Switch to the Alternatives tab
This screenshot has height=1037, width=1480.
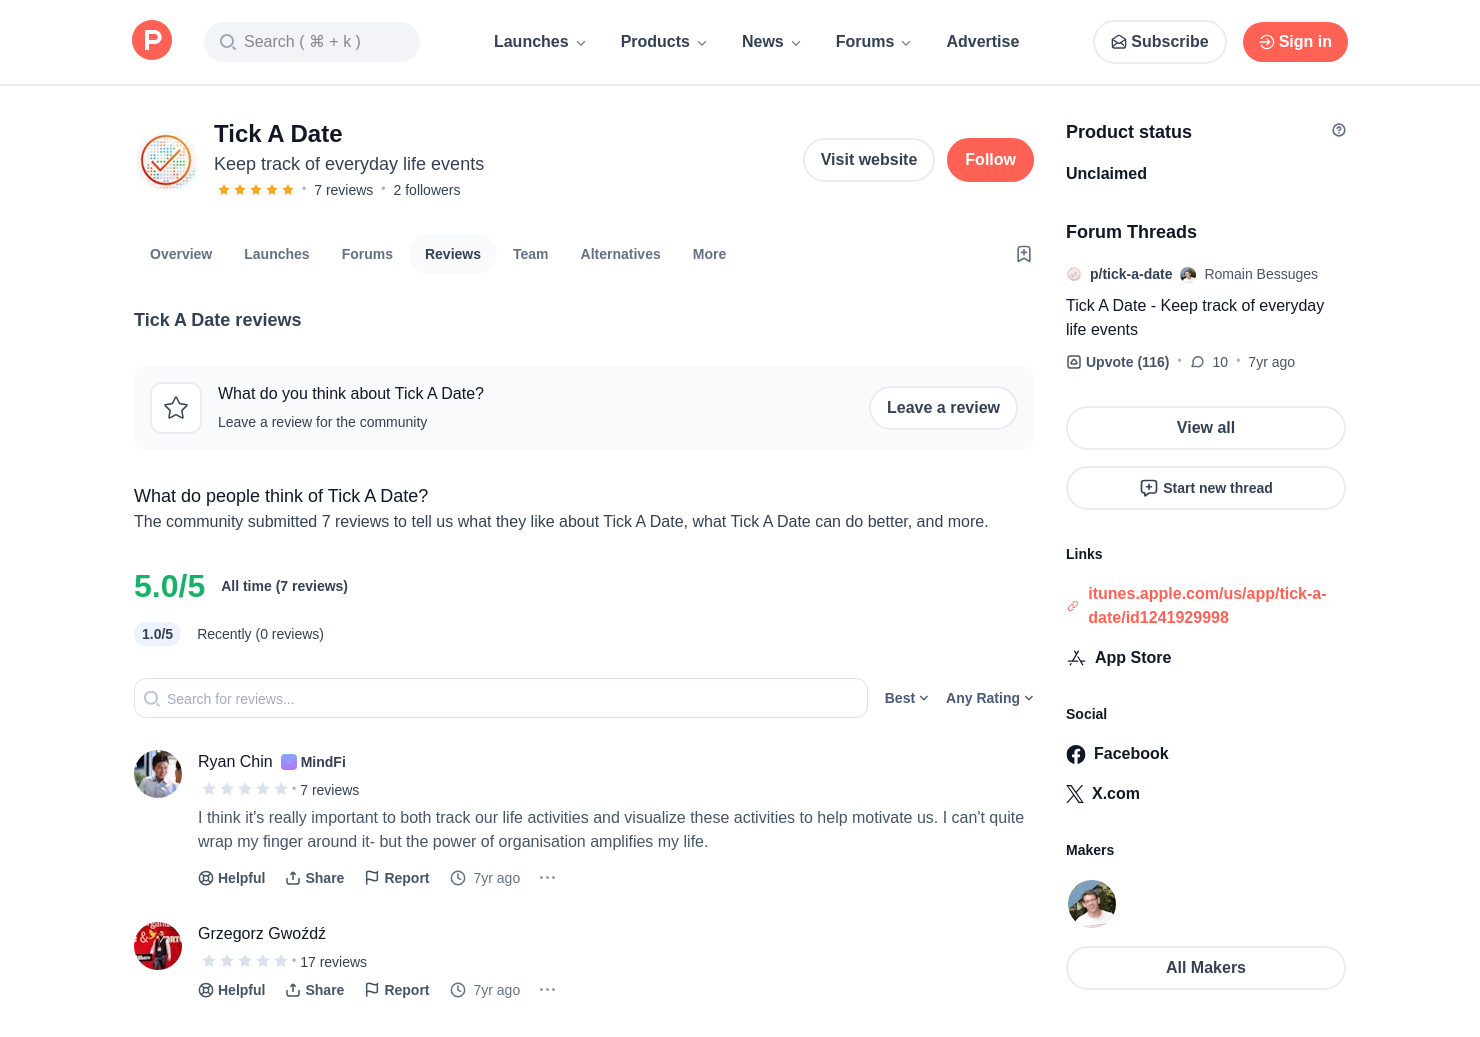tap(620, 254)
